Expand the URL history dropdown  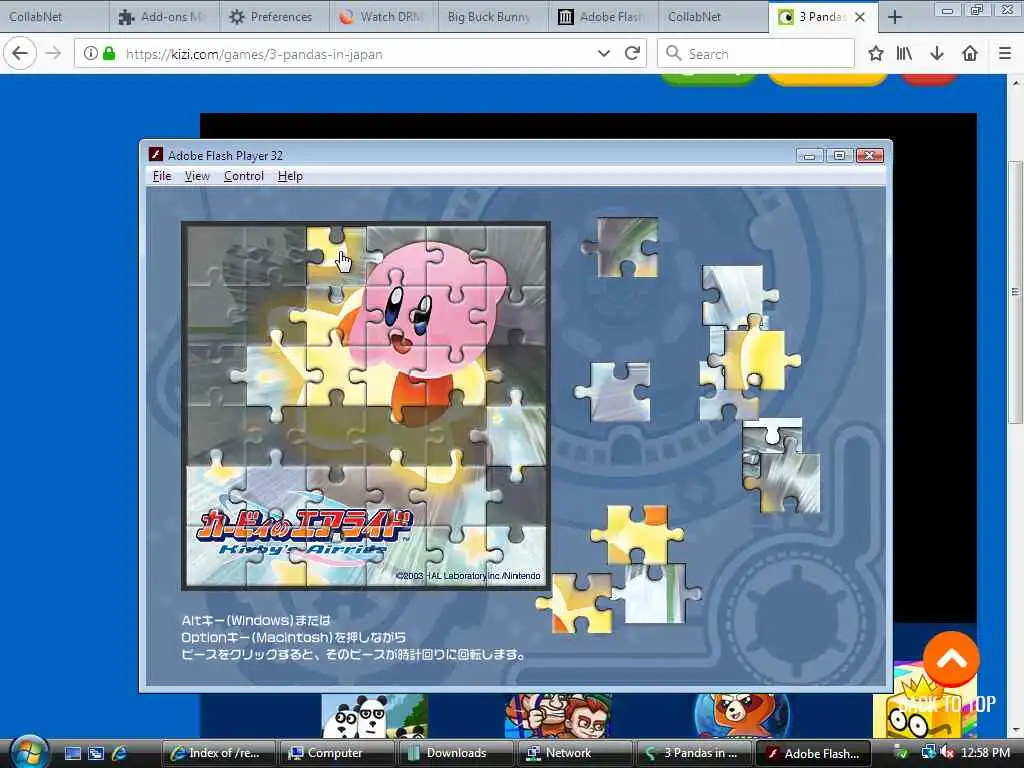(604, 54)
